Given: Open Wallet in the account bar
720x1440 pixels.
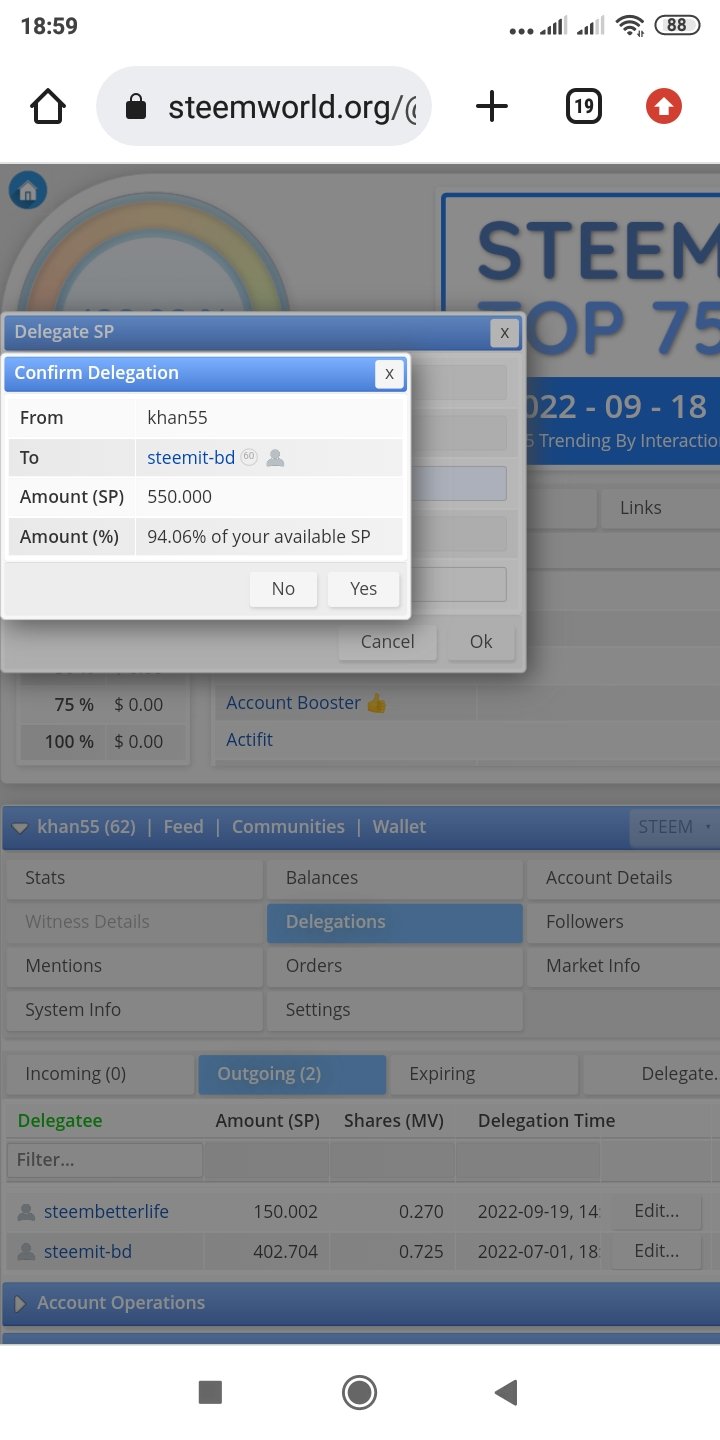Looking at the screenshot, I should 399,827.
